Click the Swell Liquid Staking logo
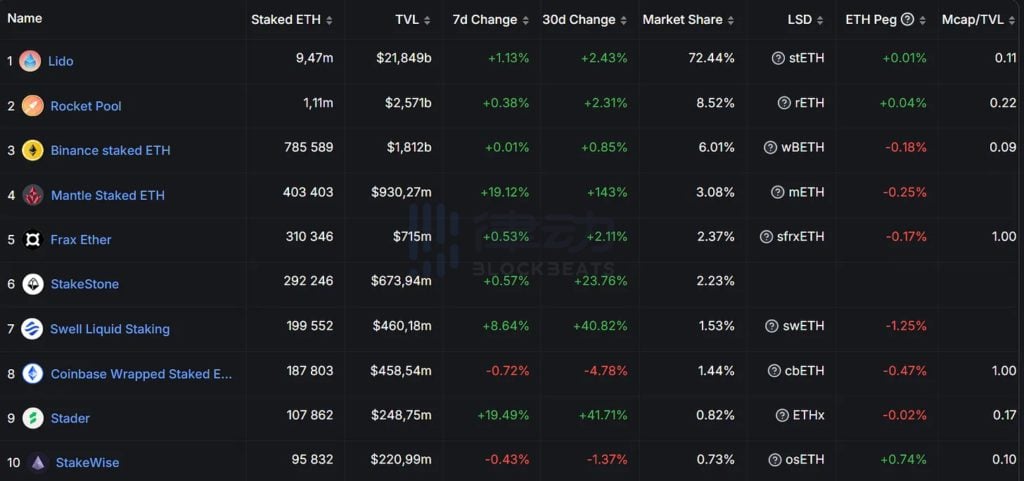Screen dimensions: 1024x481 click(x=32, y=329)
